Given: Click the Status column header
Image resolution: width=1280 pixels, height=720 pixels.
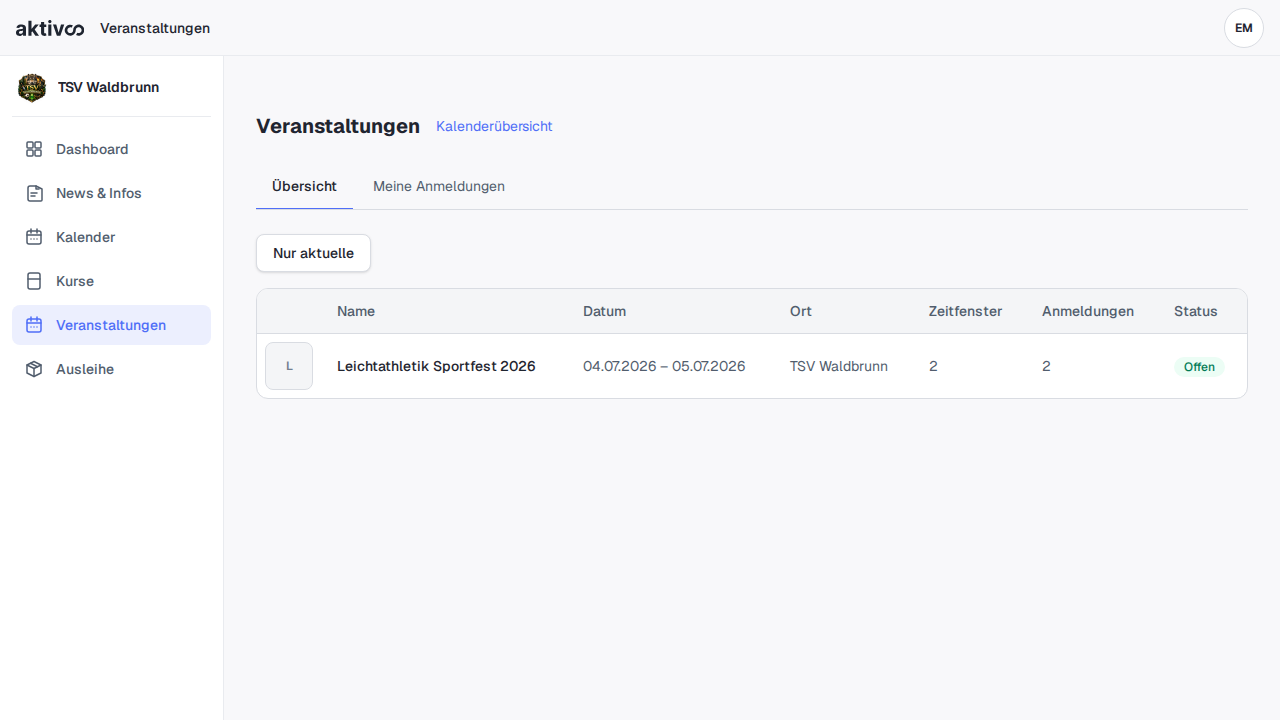Looking at the screenshot, I should tap(1196, 311).
